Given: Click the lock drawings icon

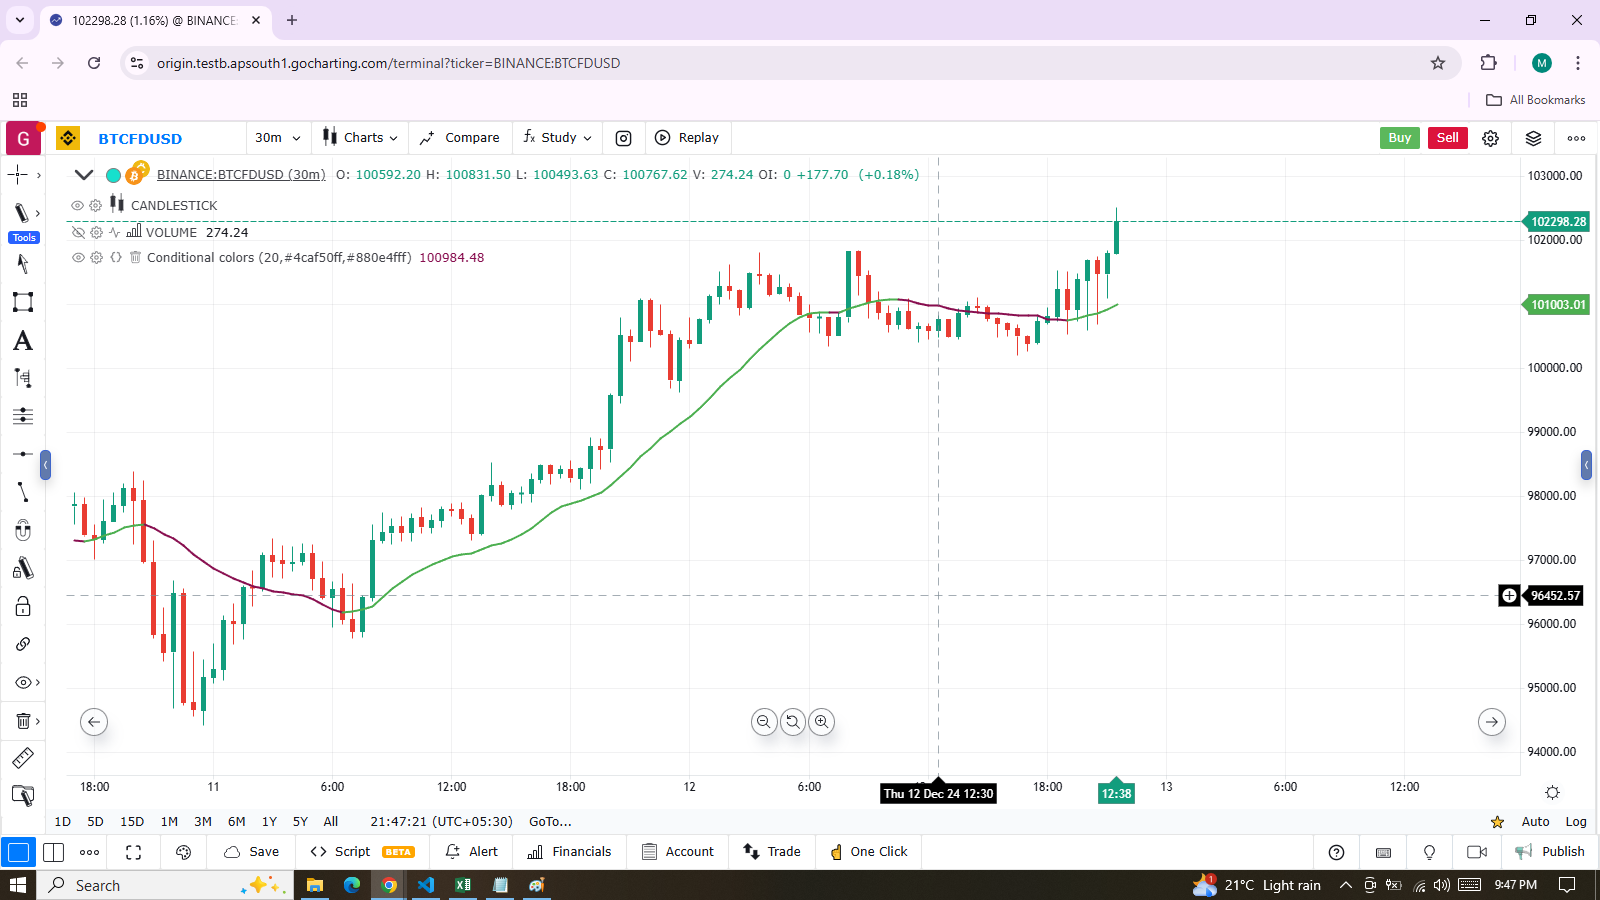Looking at the screenshot, I should 22,607.
